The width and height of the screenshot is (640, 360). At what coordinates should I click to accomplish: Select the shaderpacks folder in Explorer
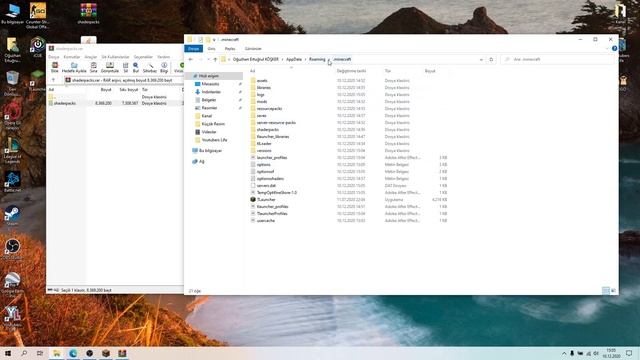(x=268, y=130)
